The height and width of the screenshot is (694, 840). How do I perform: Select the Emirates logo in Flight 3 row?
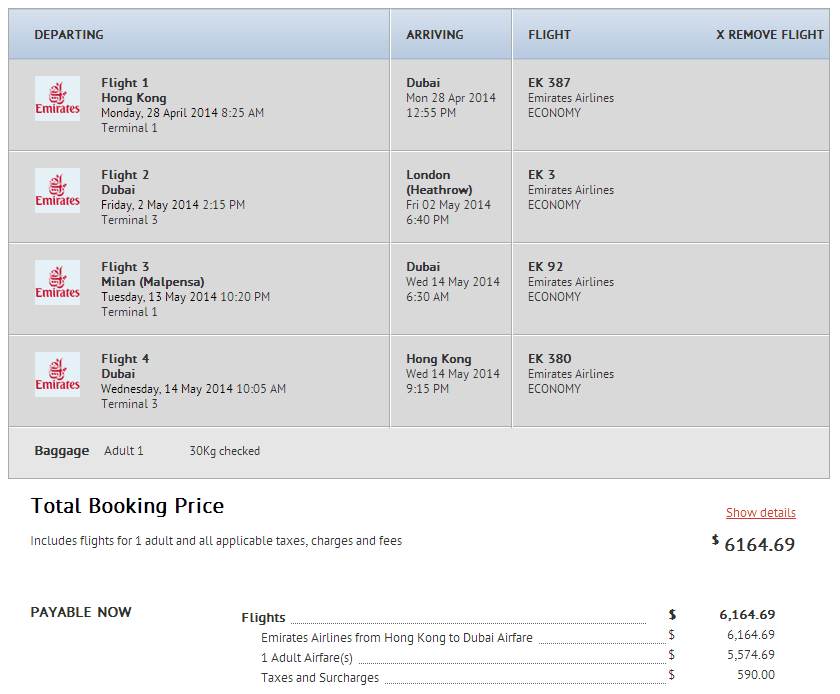(x=57, y=283)
